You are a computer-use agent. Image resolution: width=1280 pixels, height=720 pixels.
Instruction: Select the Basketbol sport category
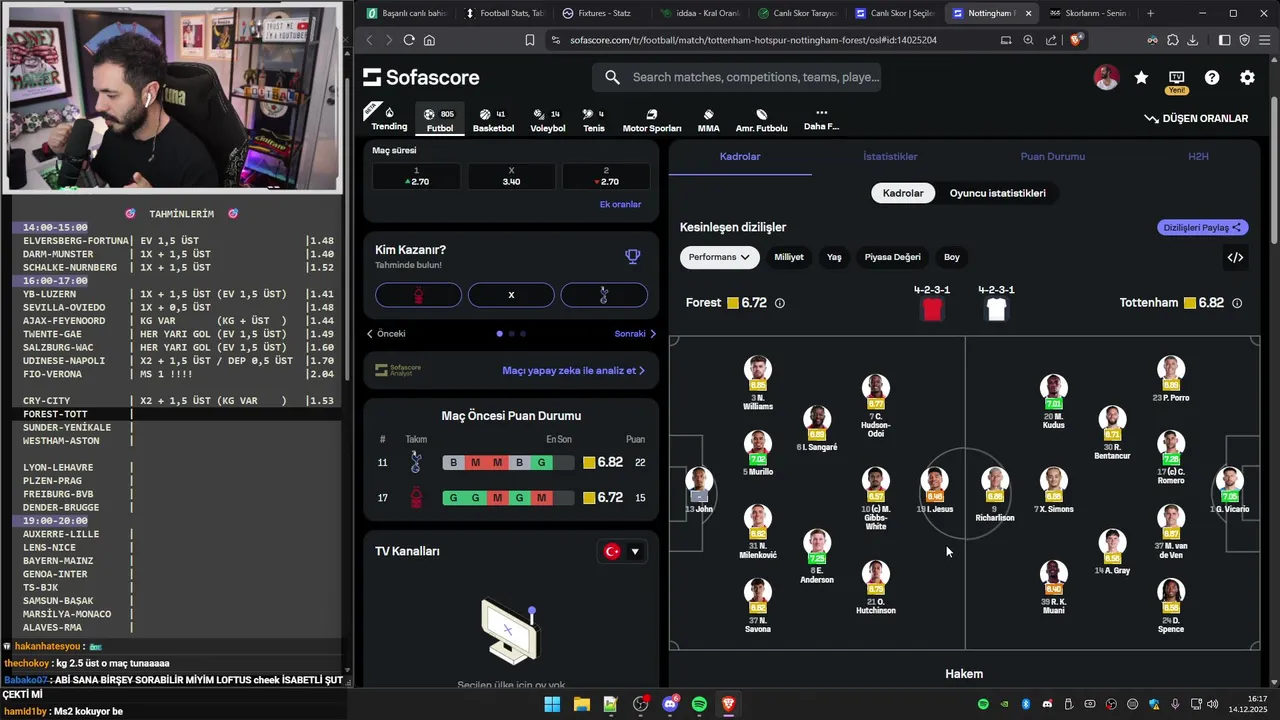[x=493, y=120]
